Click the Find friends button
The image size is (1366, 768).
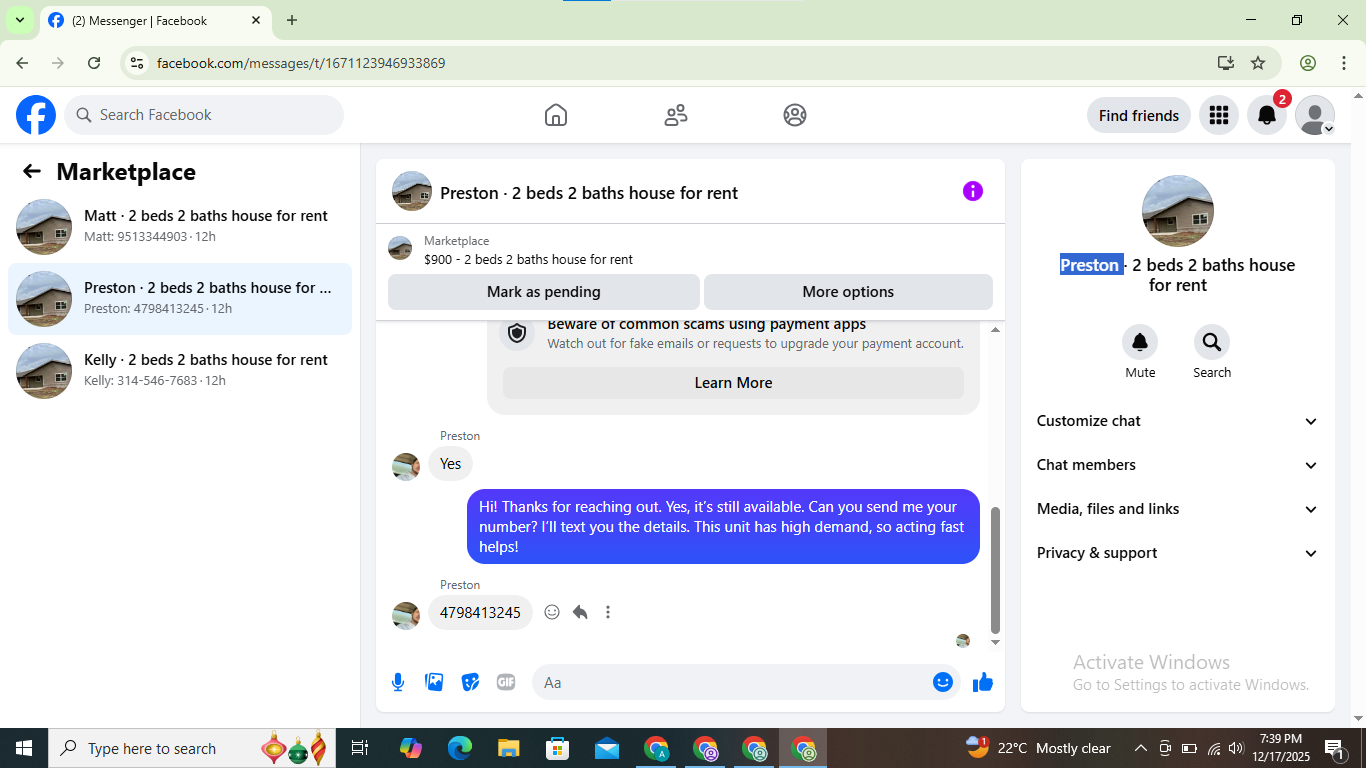coord(1139,115)
